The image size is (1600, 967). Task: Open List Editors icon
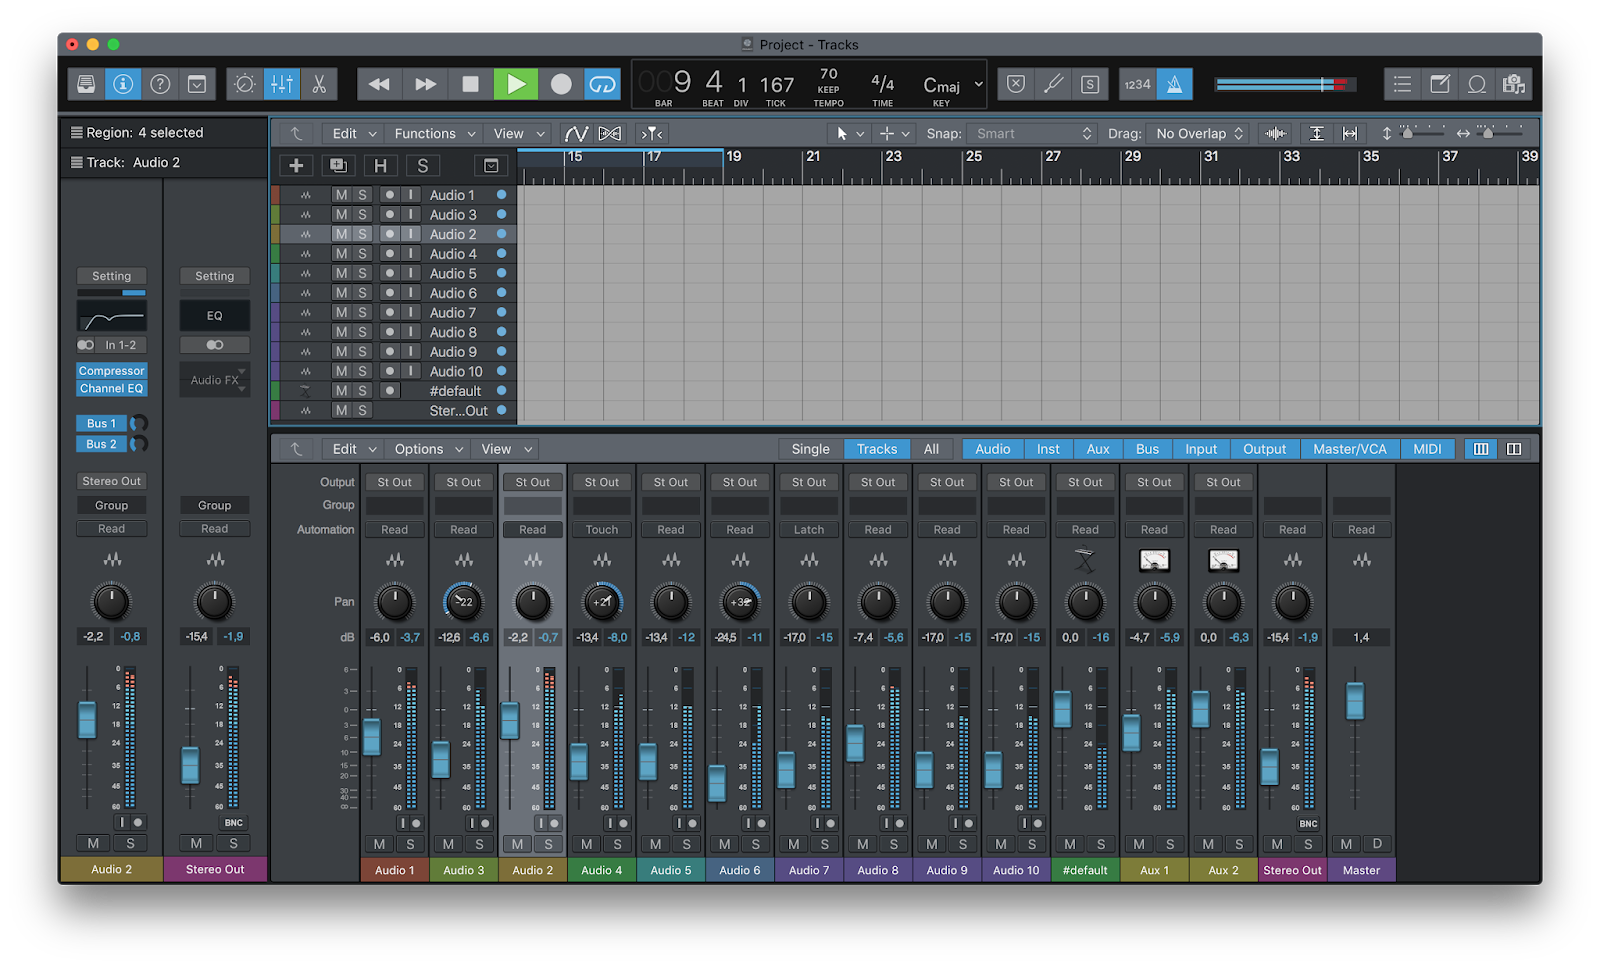click(x=1403, y=84)
